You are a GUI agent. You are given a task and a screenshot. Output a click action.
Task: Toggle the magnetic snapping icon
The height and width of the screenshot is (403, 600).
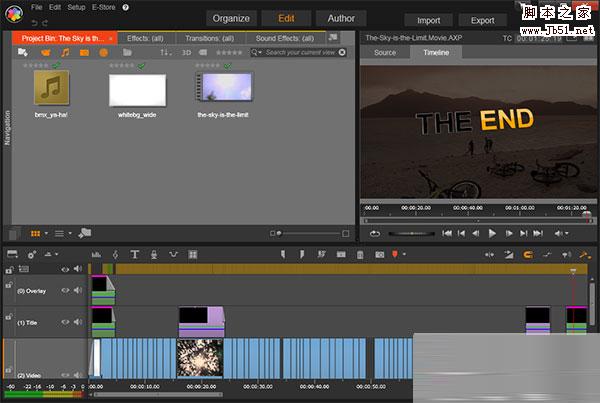528,254
